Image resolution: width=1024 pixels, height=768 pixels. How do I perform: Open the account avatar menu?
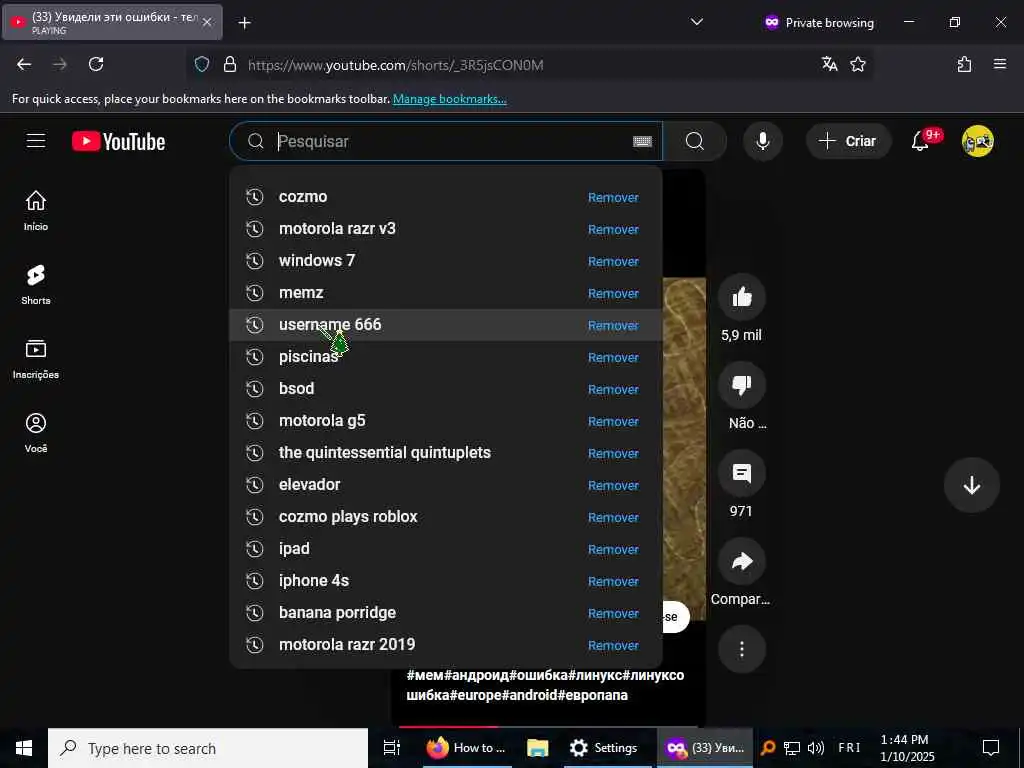pos(977,141)
